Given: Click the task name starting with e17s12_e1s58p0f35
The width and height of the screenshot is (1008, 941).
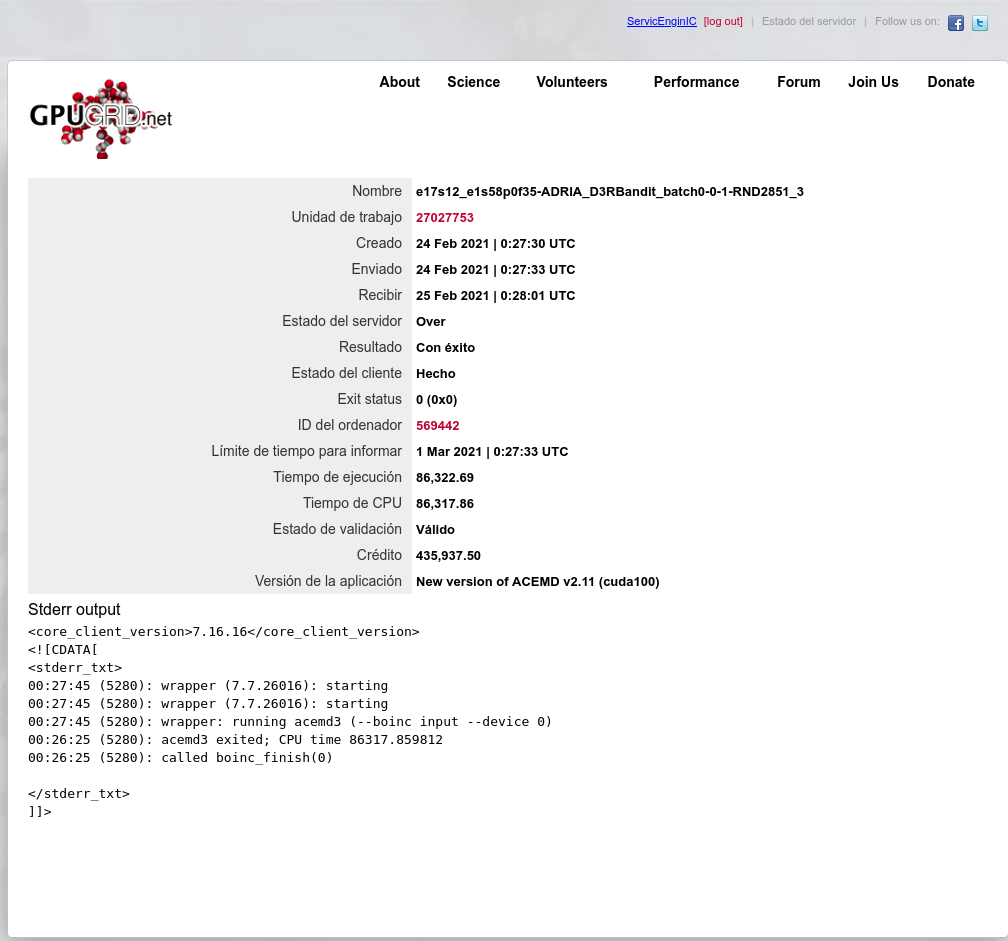Looking at the screenshot, I should point(609,191).
